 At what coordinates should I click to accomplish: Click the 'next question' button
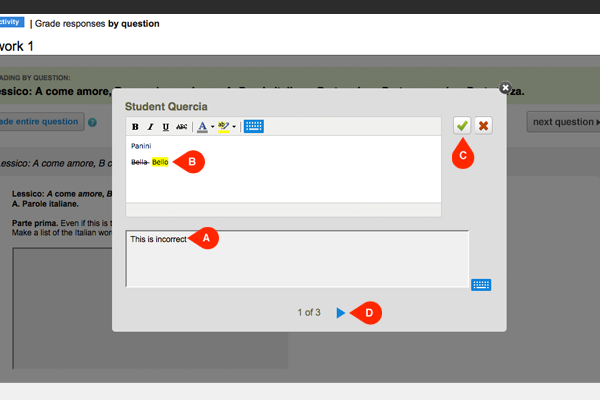coord(563,122)
